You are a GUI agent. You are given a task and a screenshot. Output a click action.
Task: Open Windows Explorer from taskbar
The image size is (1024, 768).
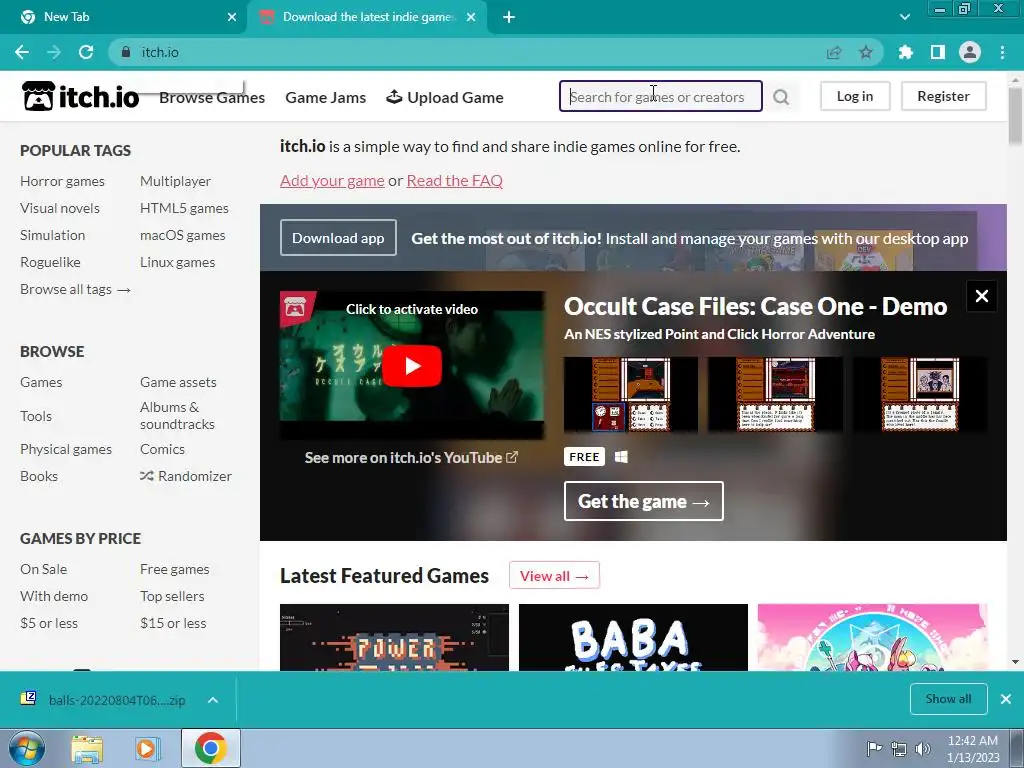[88, 748]
